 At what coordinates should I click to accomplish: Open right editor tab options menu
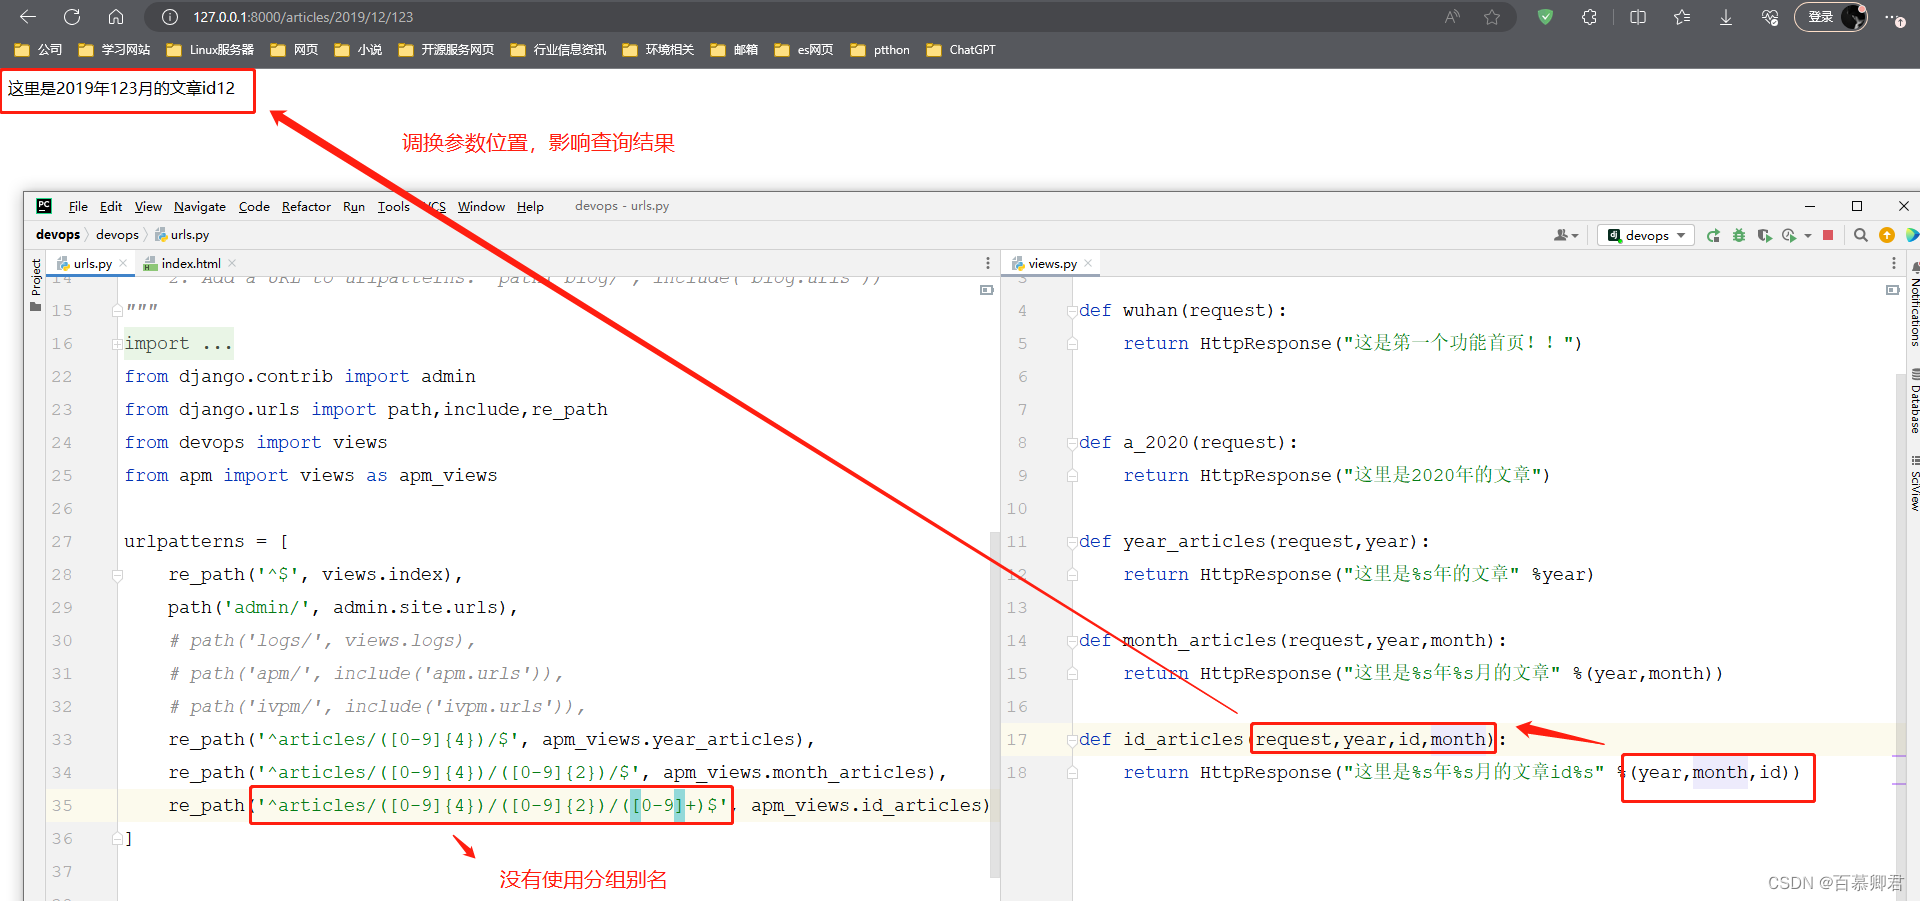coord(1893,263)
